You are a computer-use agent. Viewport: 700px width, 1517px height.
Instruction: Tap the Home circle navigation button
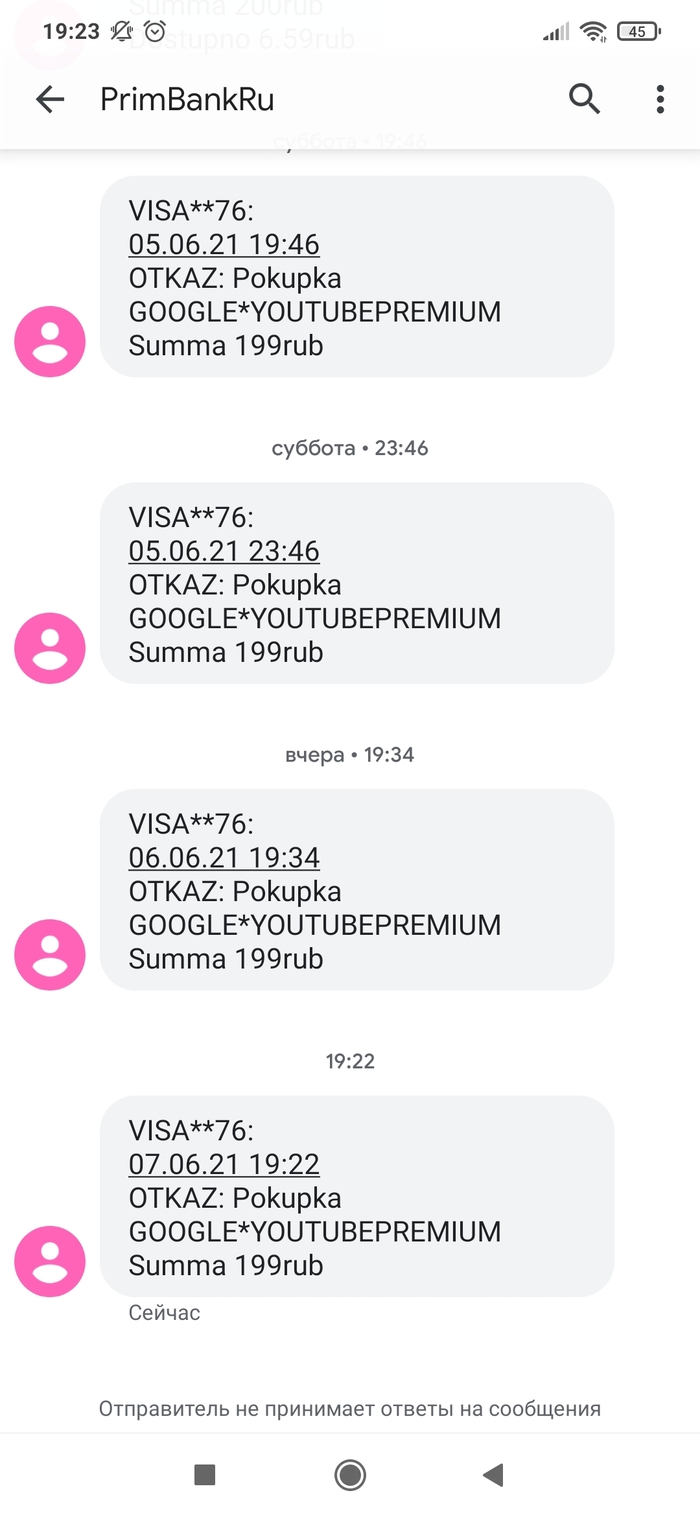pyautogui.click(x=350, y=1475)
